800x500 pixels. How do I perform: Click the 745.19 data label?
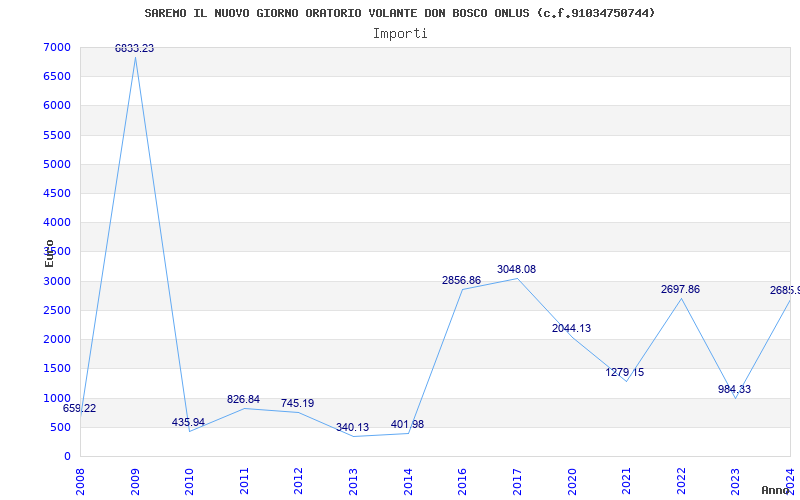coord(297,404)
